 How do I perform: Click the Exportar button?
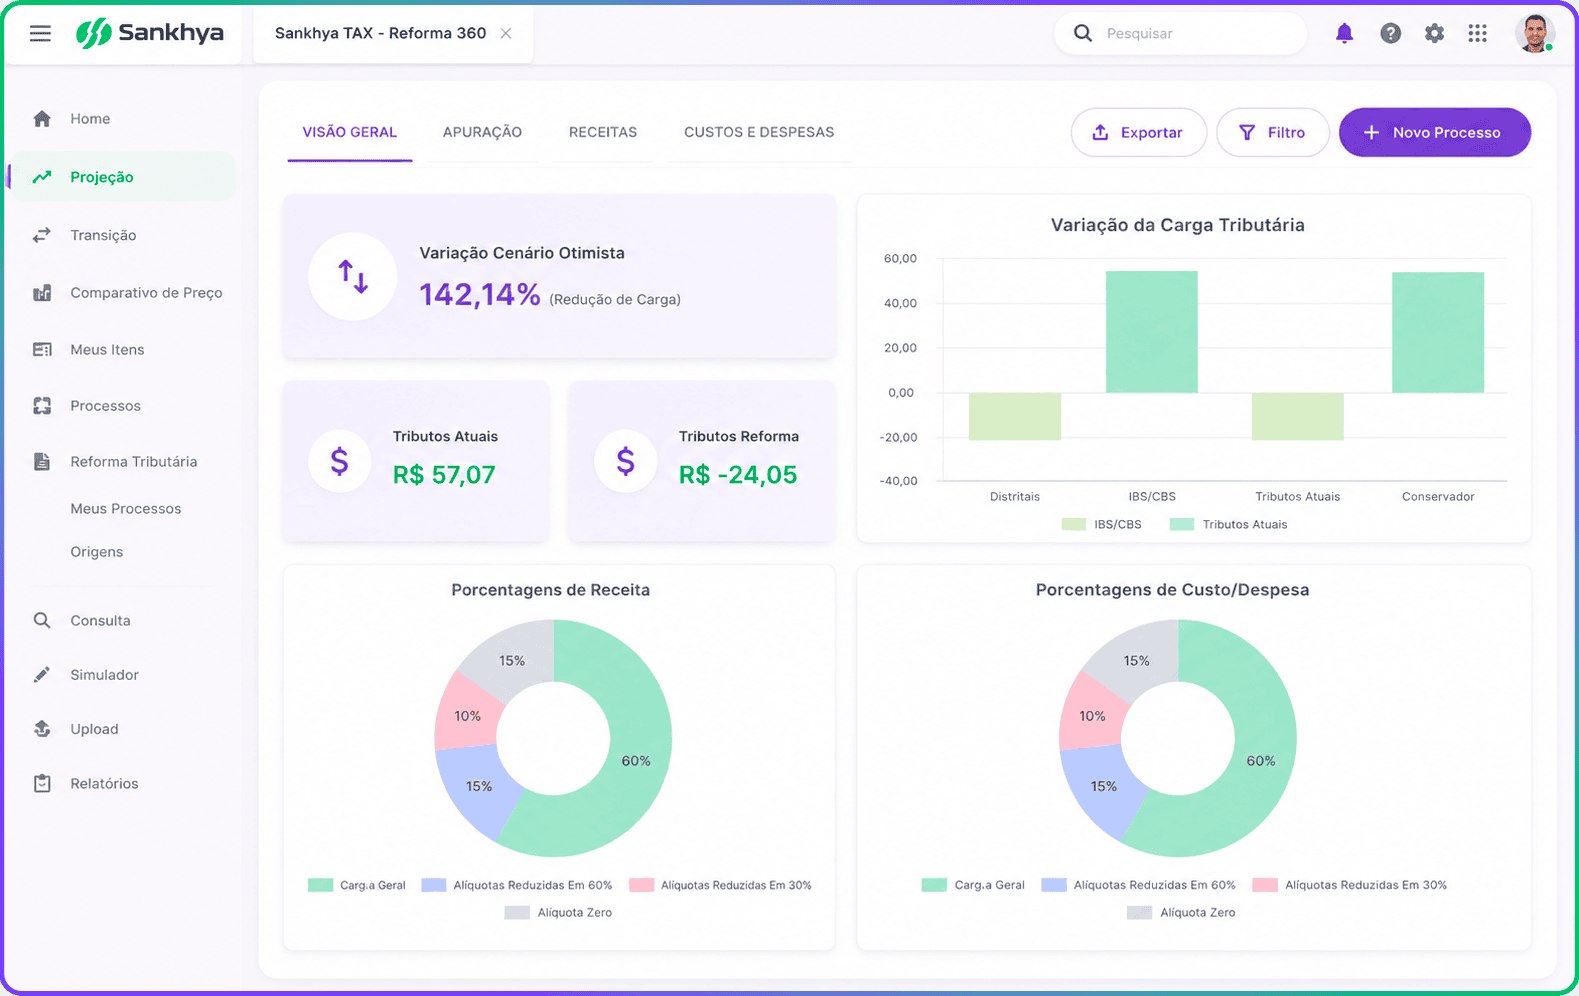(1138, 132)
